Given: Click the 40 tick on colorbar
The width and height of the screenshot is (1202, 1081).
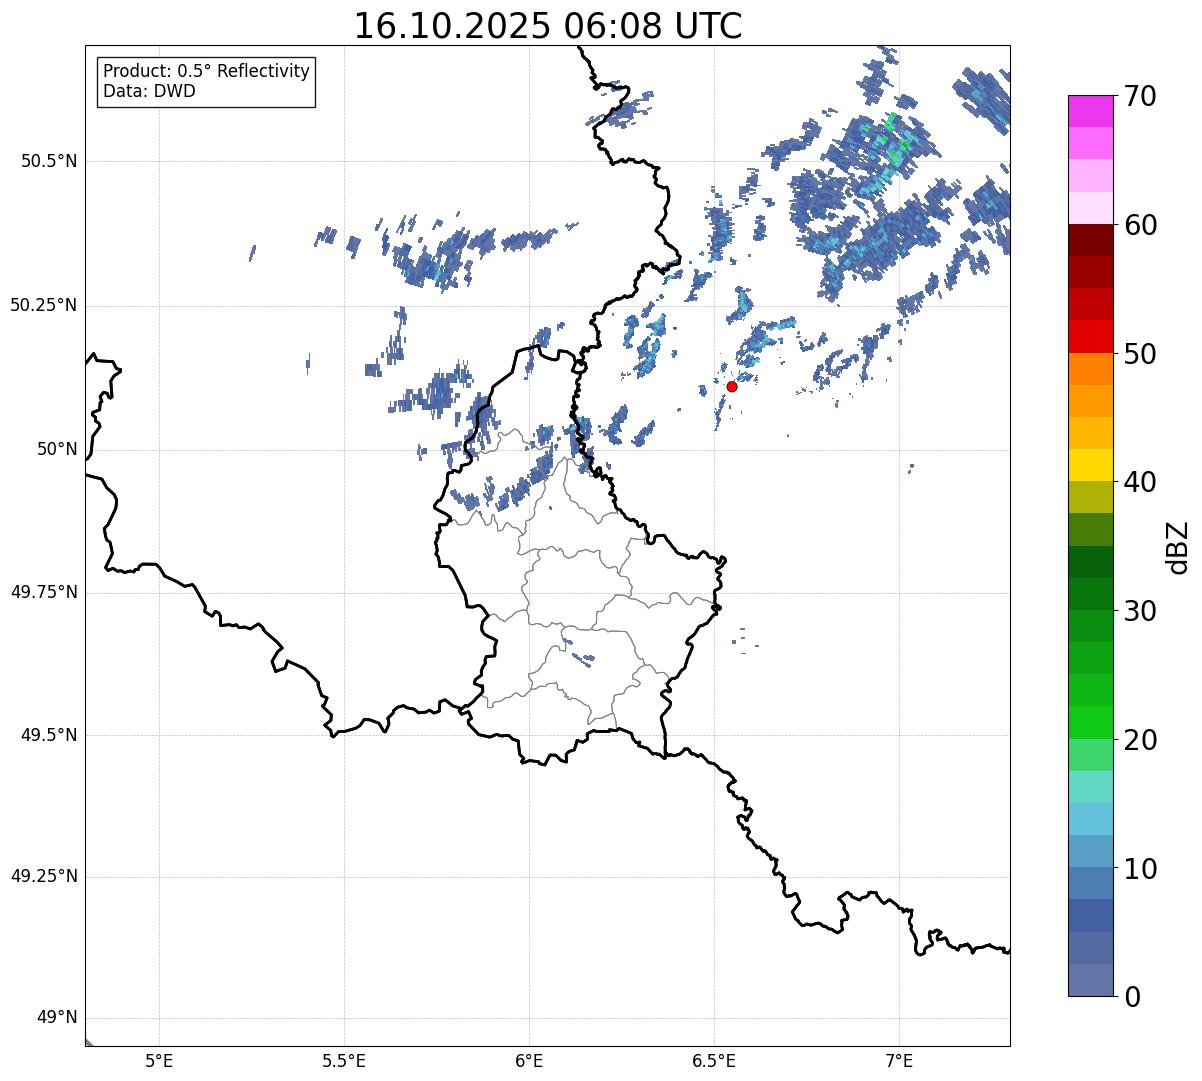Looking at the screenshot, I should click(1139, 482).
